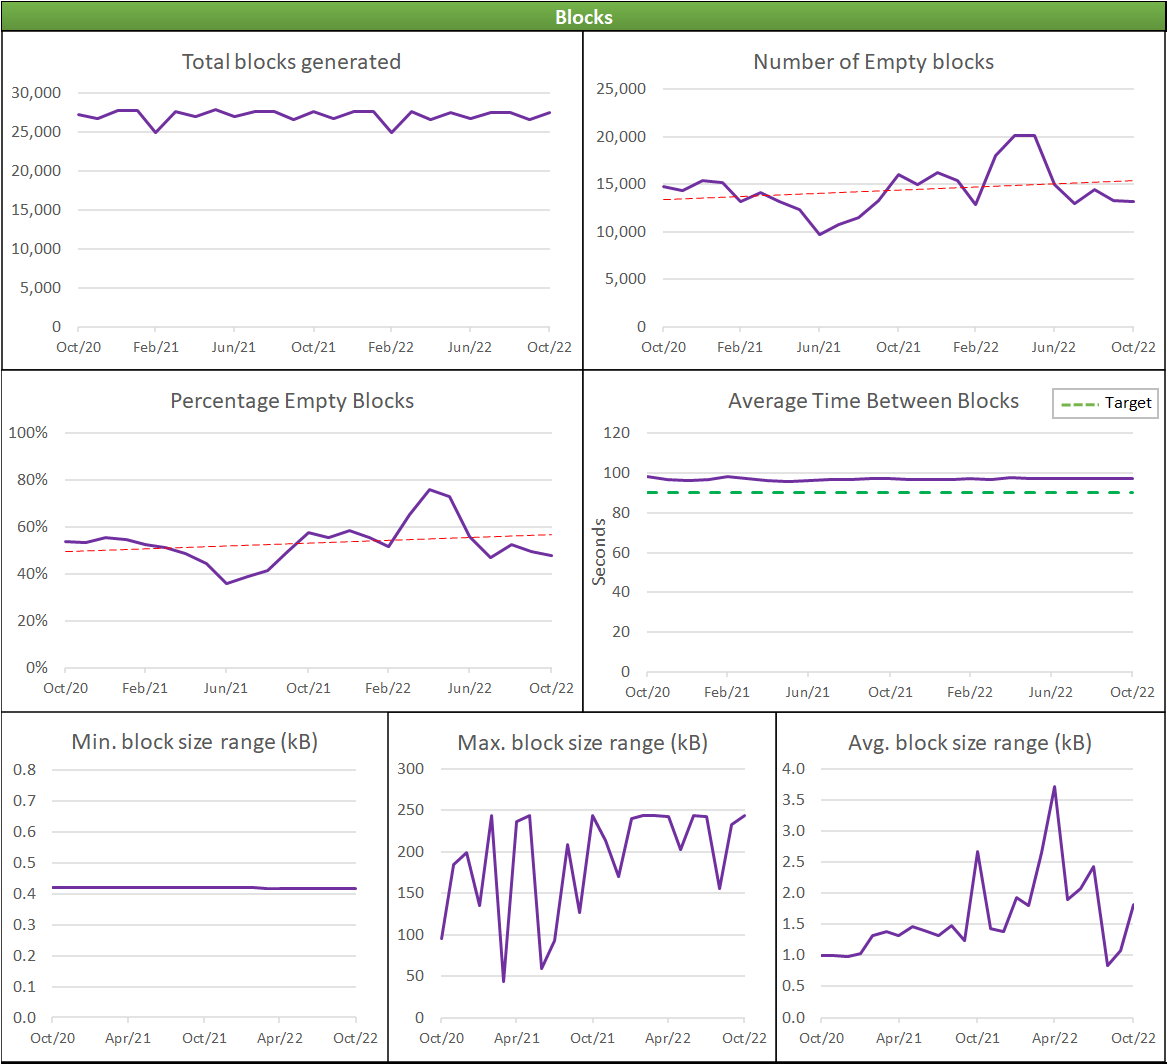Select the Min. block size range title
The width and height of the screenshot is (1169, 1064).
[x=195, y=742]
